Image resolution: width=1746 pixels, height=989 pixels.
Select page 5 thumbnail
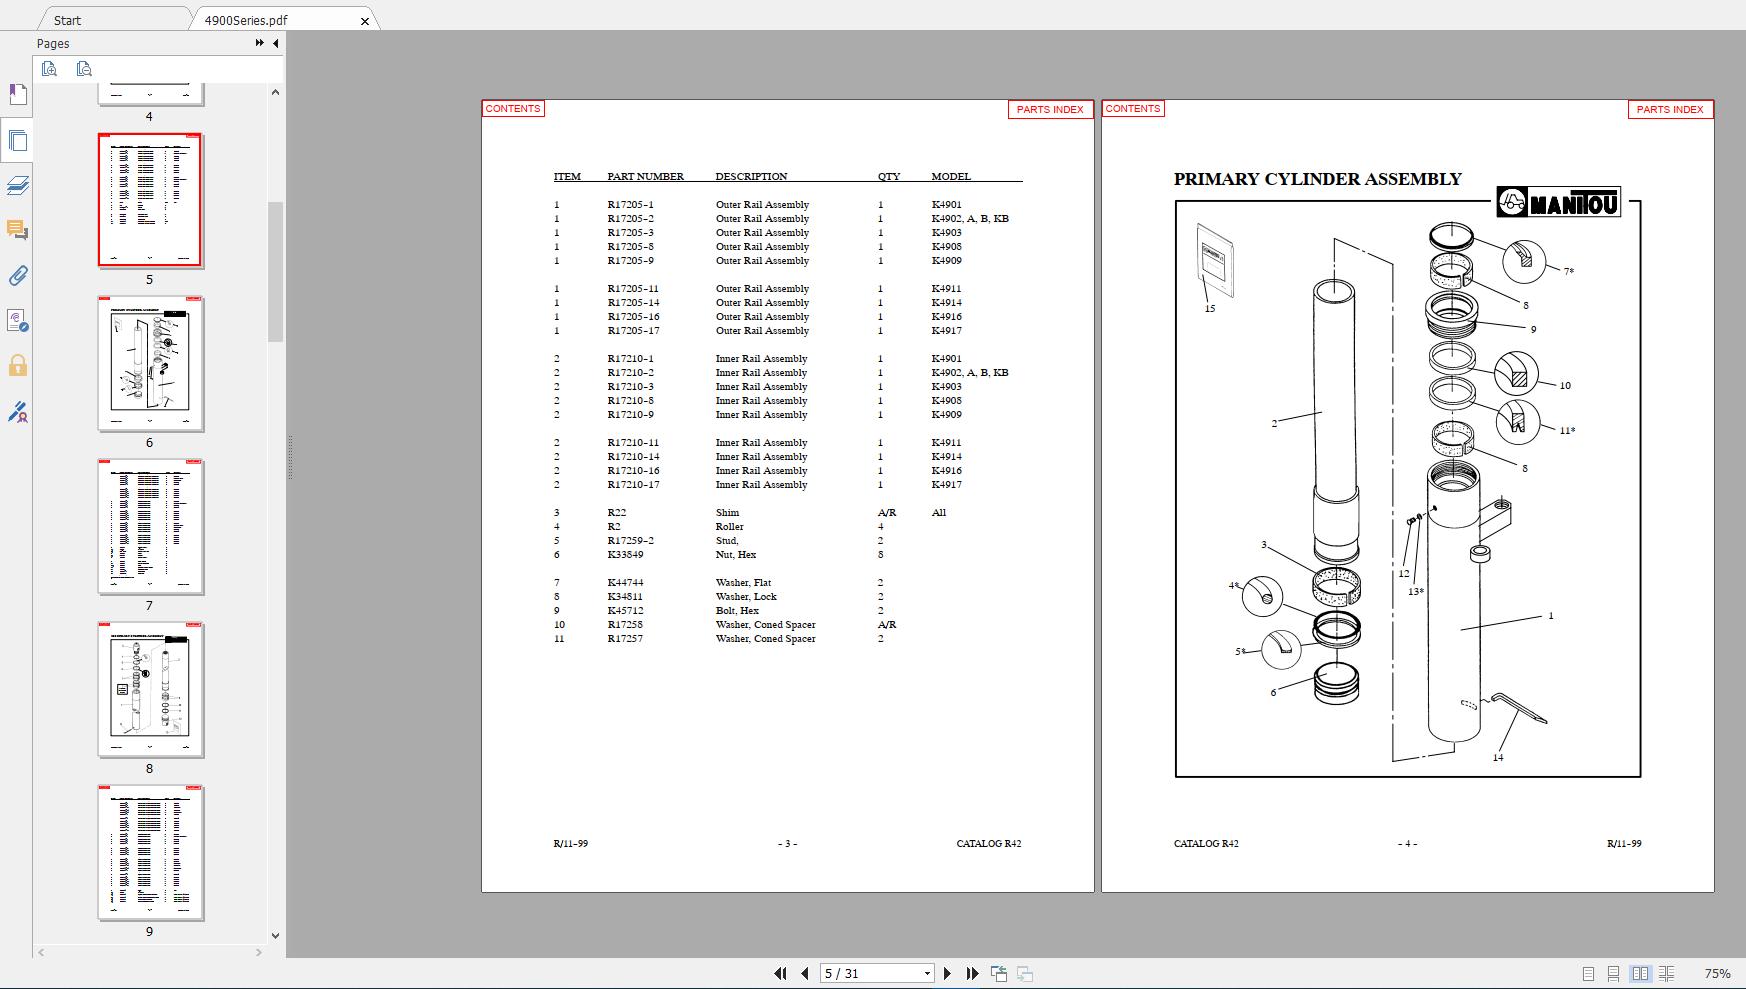[150, 200]
